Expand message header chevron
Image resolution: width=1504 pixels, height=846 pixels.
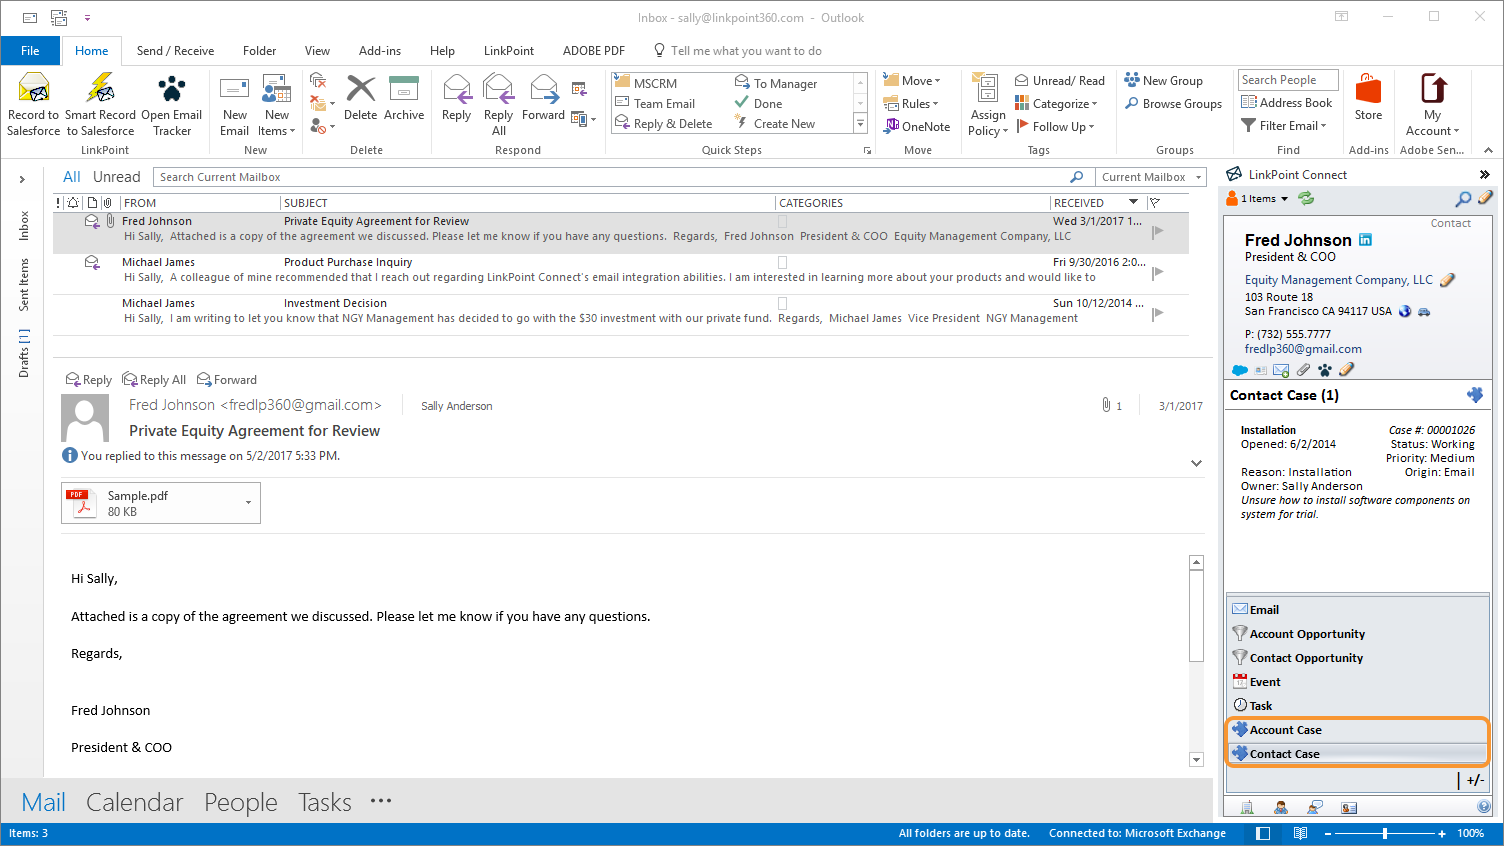pyautogui.click(x=1196, y=463)
